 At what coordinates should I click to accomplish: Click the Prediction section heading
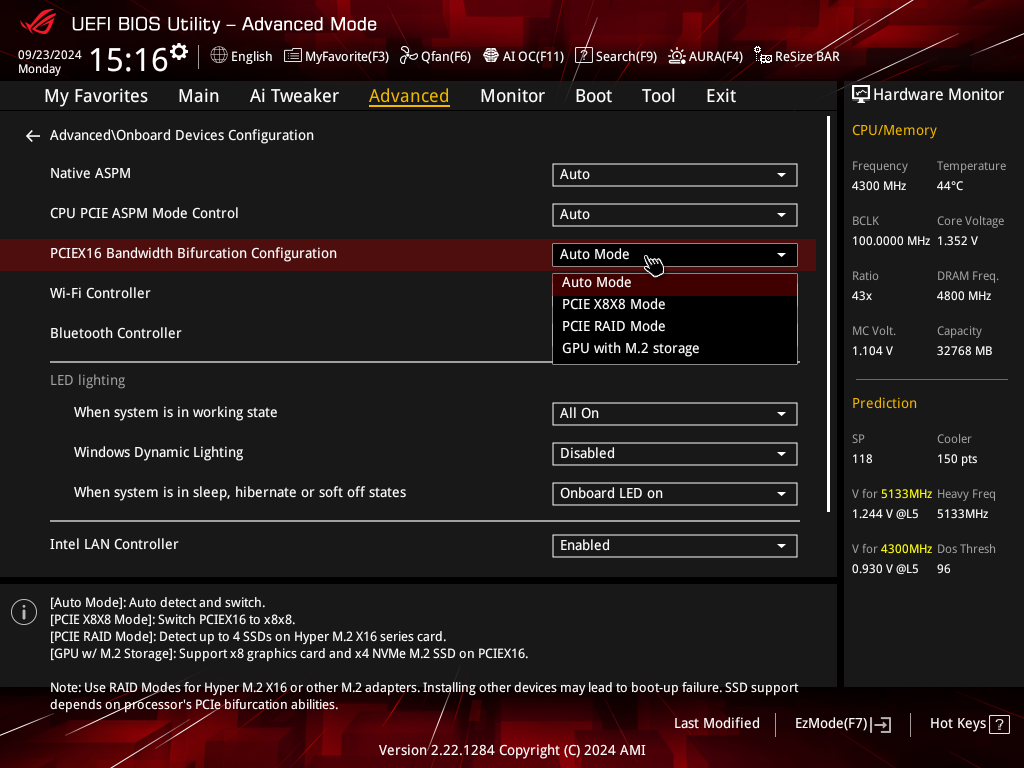click(x=884, y=403)
